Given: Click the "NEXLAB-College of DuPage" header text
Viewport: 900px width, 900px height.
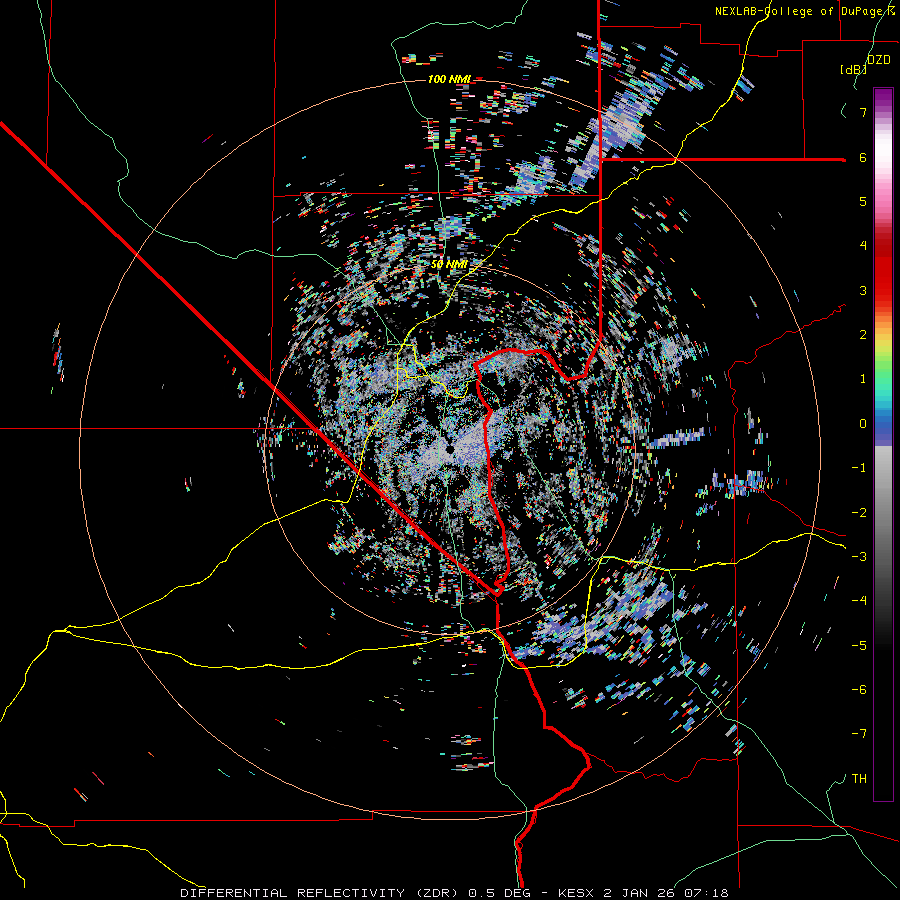Looking at the screenshot, I should (797, 11).
